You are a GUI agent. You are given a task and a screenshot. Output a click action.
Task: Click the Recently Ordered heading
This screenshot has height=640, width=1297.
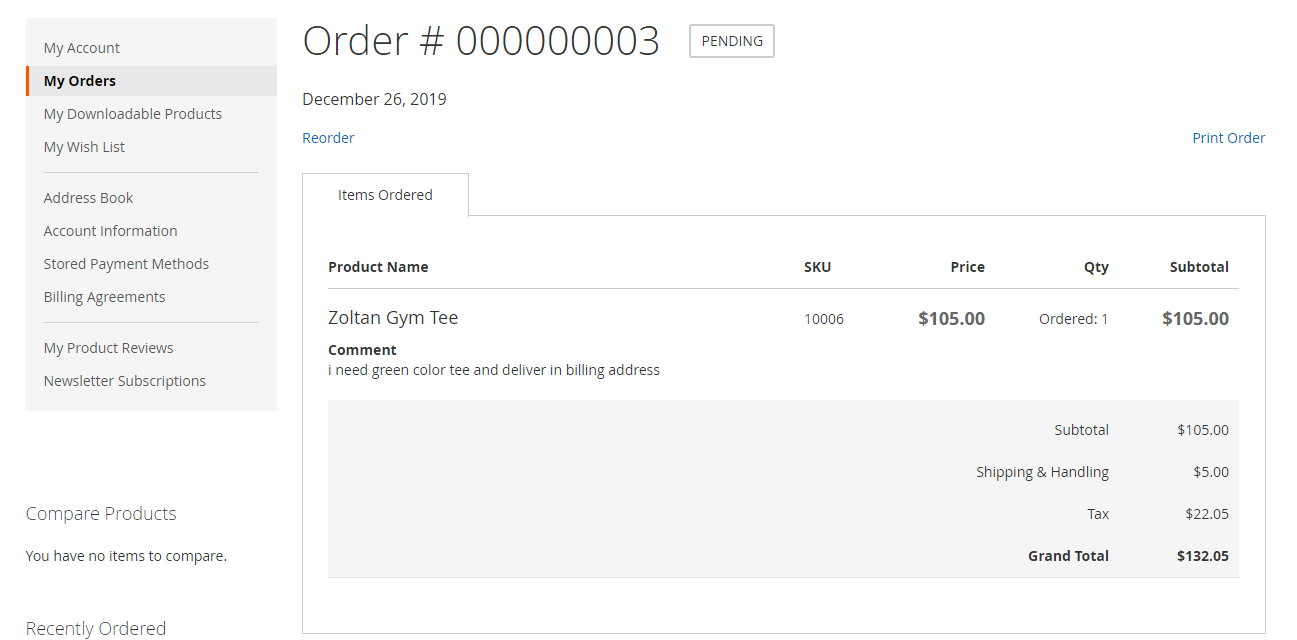(96, 628)
